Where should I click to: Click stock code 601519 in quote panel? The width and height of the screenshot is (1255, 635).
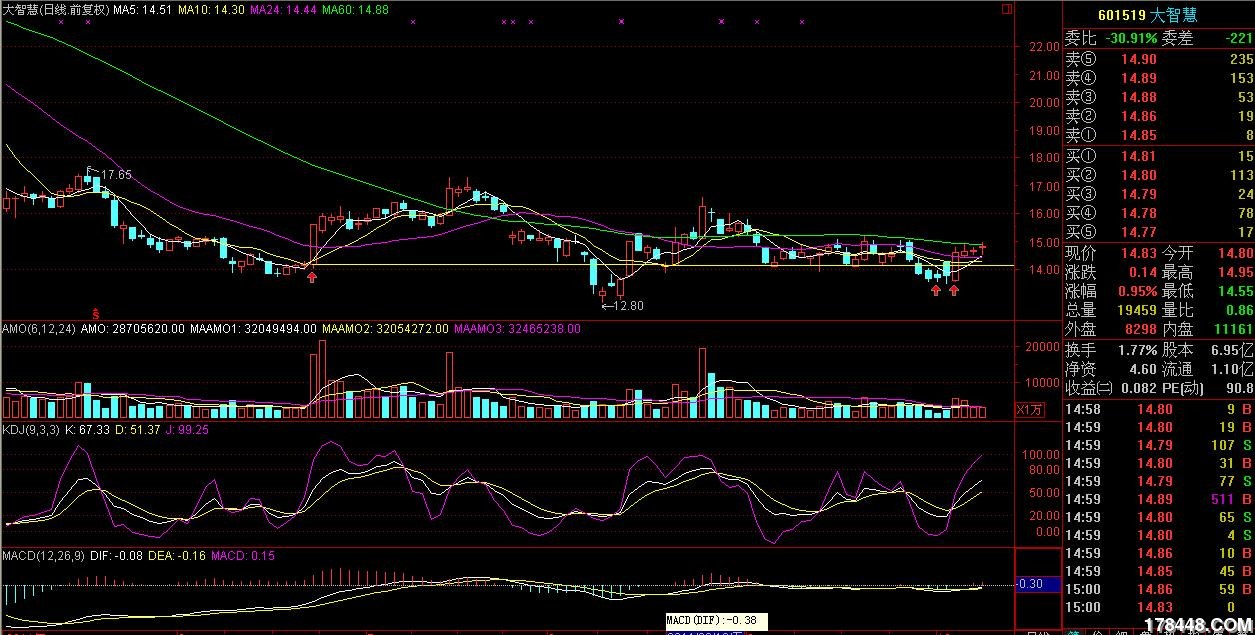pyautogui.click(x=1121, y=15)
